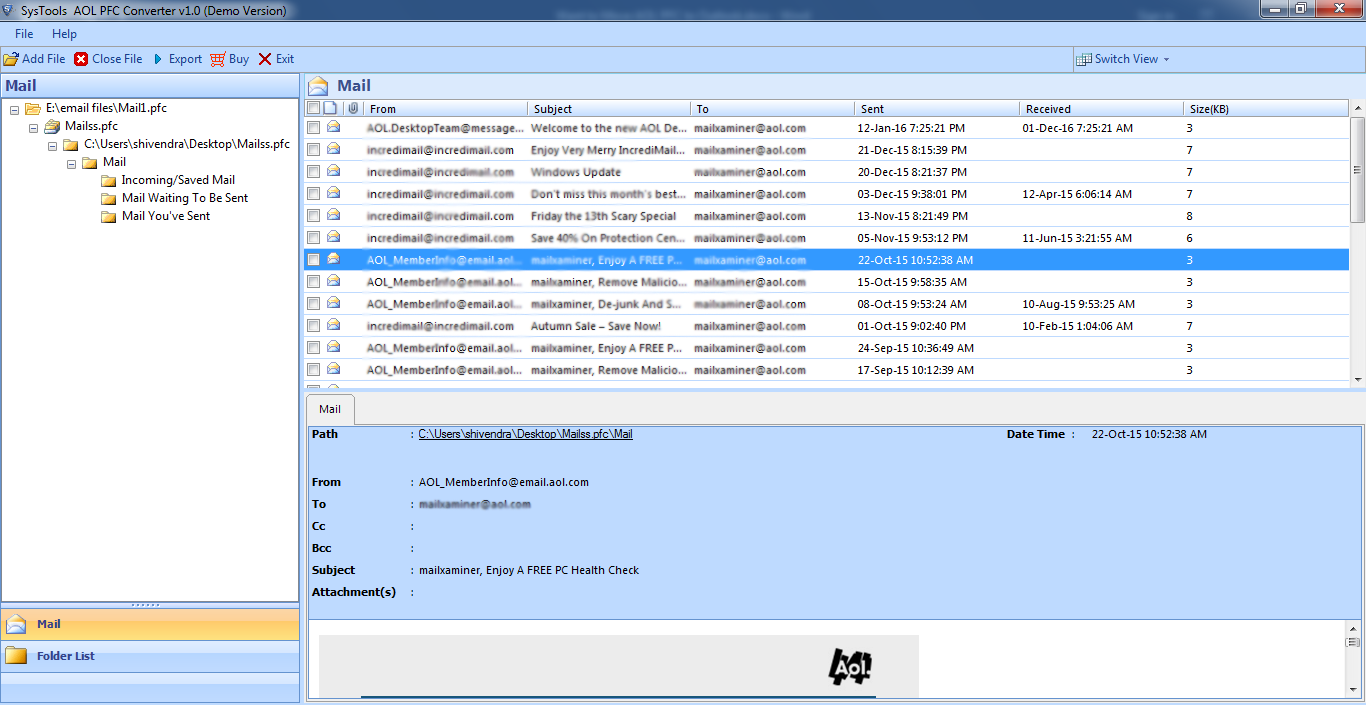This screenshot has height=705, width=1366.
Task: Click the AOL logo in message preview
Action: click(850, 667)
